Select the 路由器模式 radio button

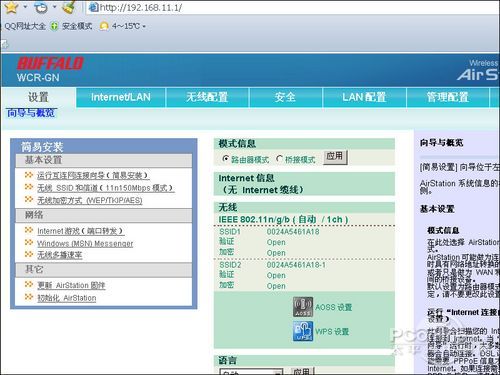tap(226, 159)
